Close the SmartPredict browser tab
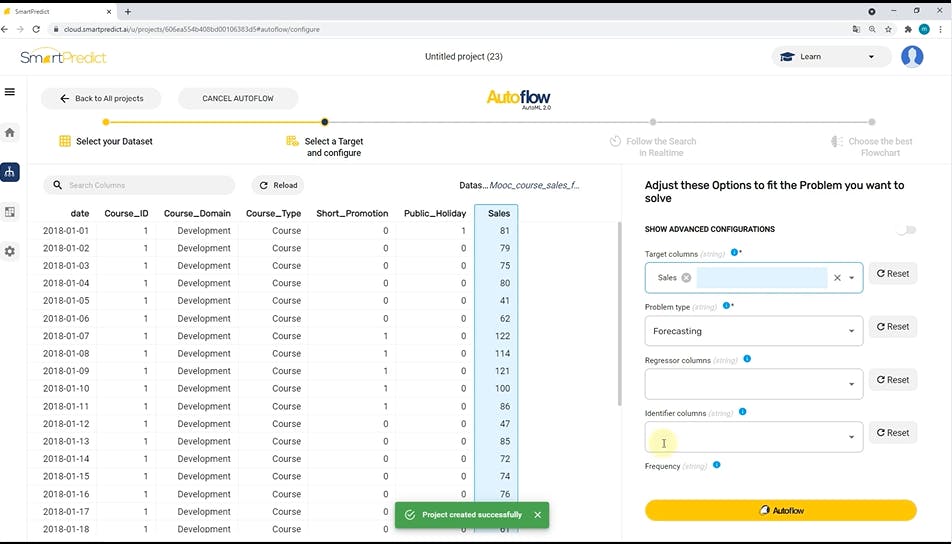 pyautogui.click(x=109, y=12)
